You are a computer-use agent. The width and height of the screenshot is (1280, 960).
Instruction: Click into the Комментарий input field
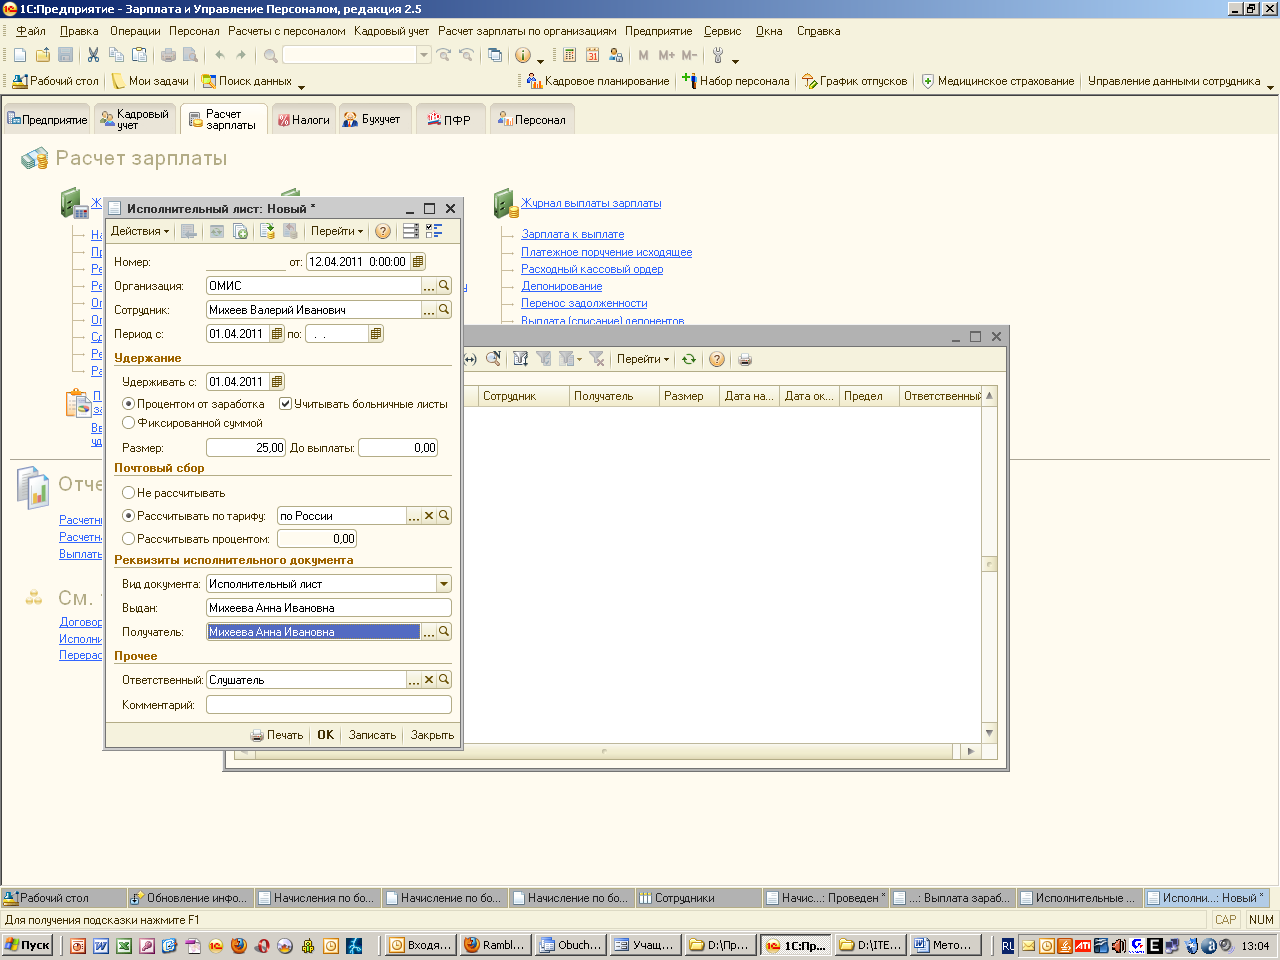coord(329,705)
